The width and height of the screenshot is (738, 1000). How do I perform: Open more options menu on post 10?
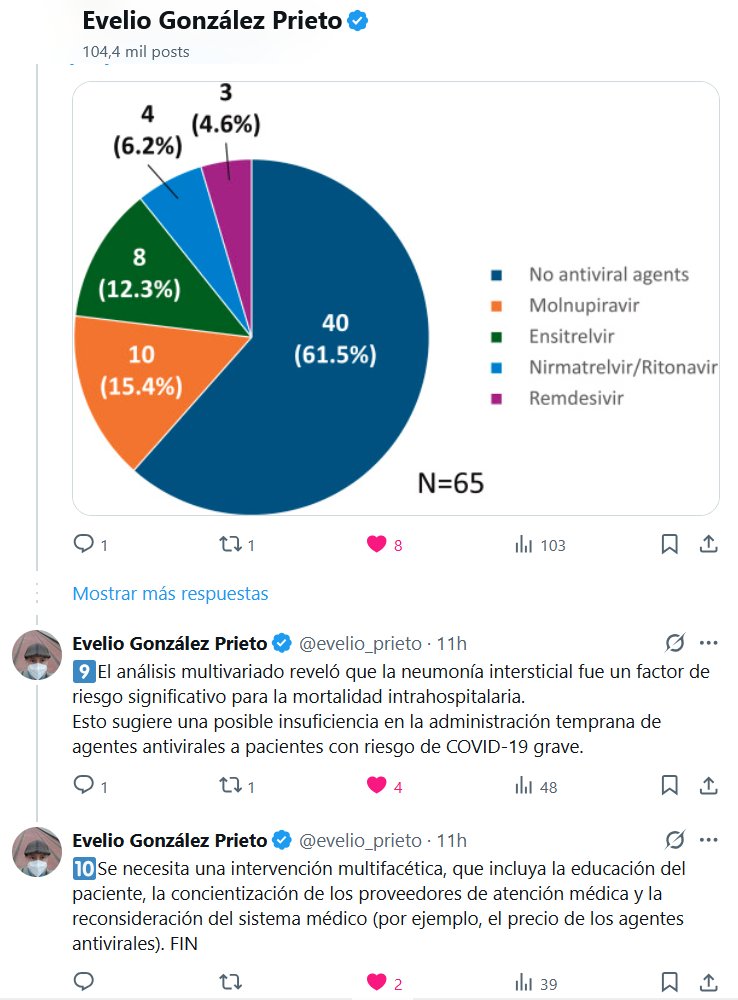(709, 840)
